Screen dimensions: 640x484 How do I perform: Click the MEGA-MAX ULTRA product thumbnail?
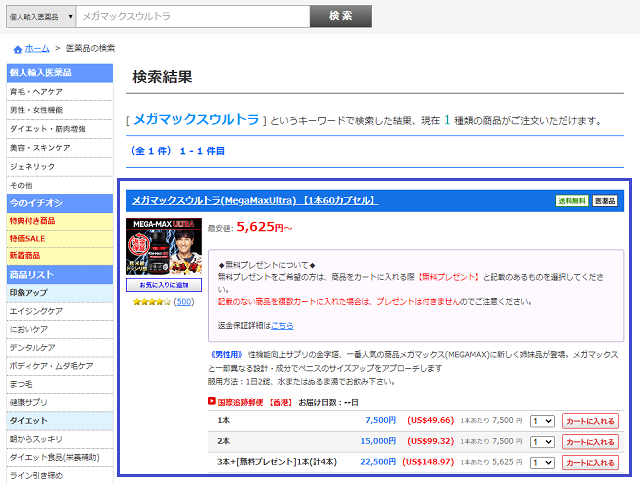pos(164,246)
